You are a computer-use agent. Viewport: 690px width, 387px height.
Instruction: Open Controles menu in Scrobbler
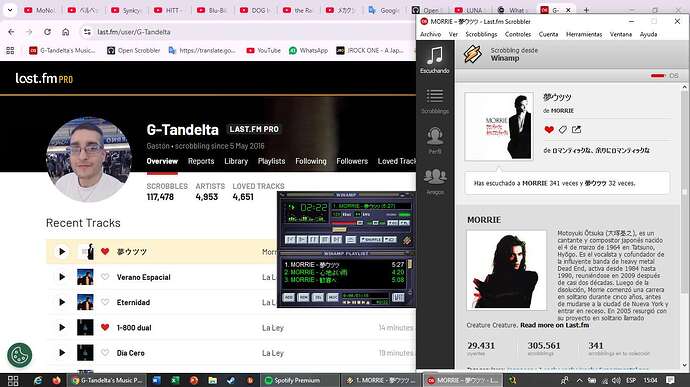[x=518, y=34]
